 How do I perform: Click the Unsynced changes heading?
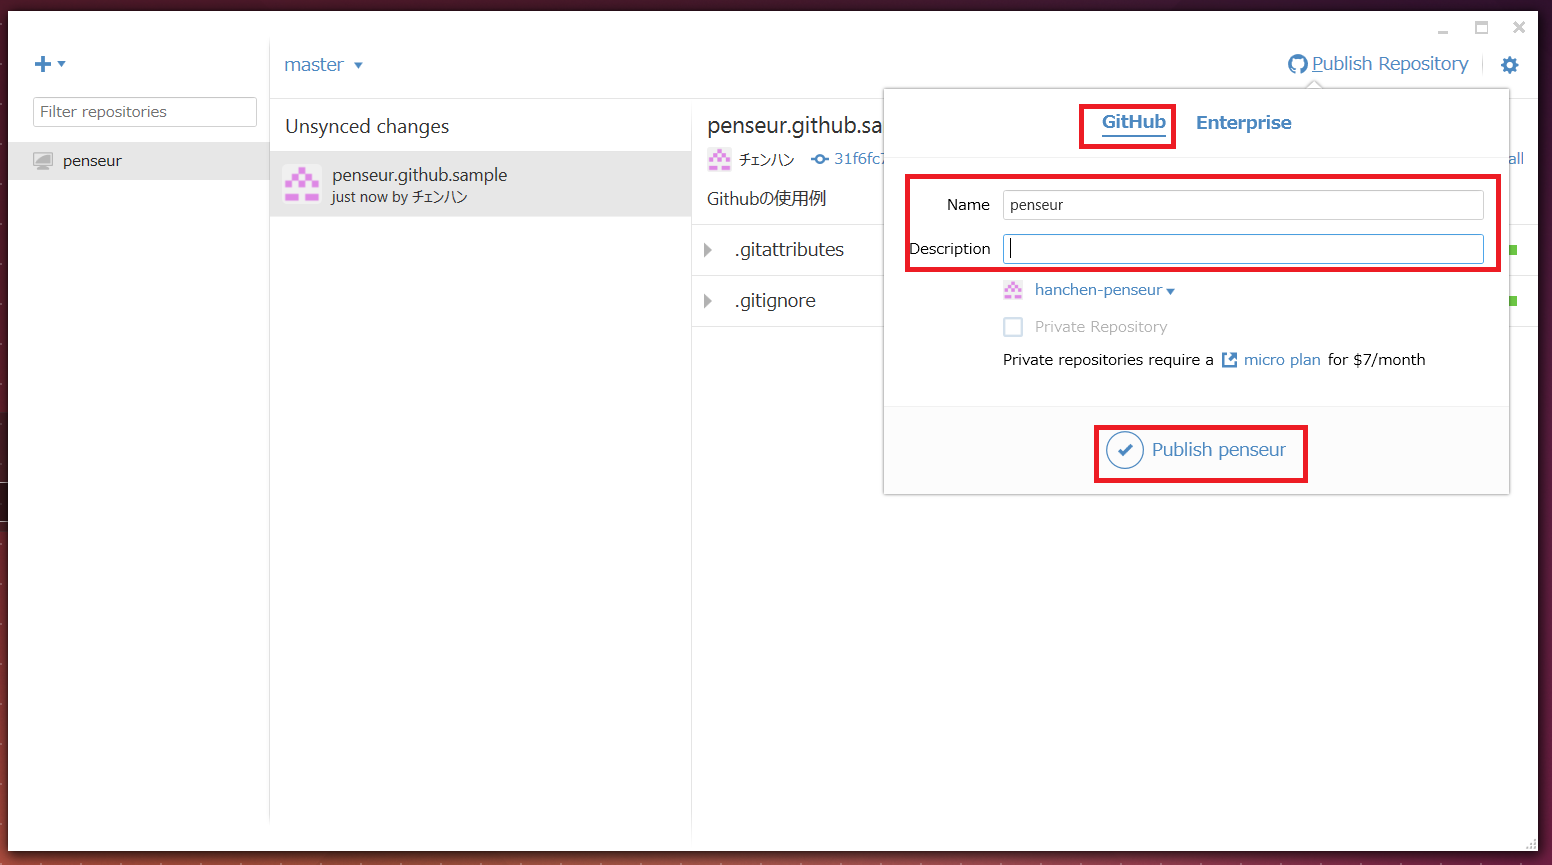[367, 127]
